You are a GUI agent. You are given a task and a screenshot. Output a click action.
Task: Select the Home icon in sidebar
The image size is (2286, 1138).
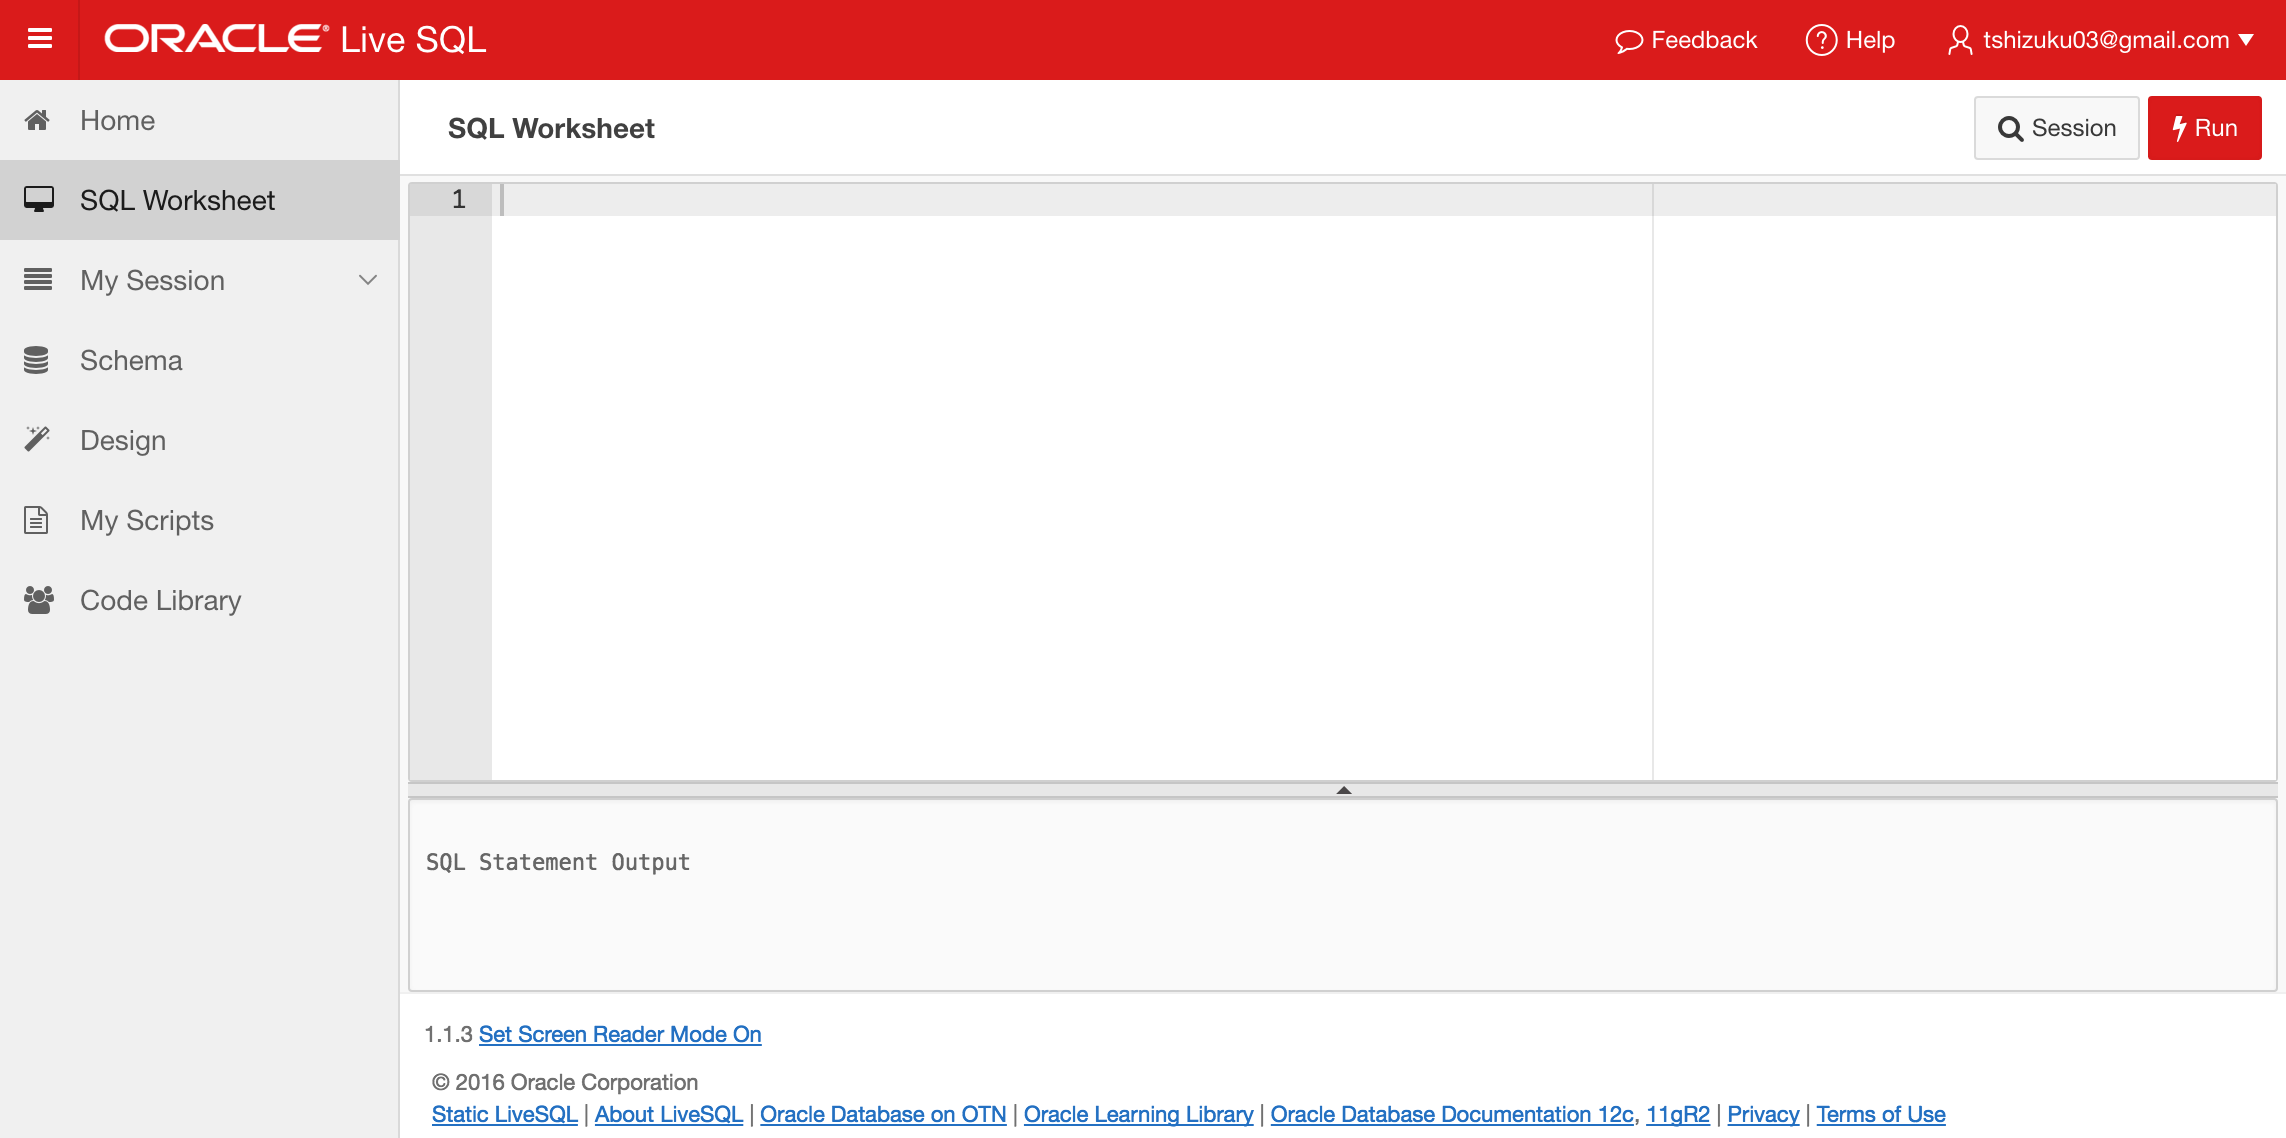38,120
